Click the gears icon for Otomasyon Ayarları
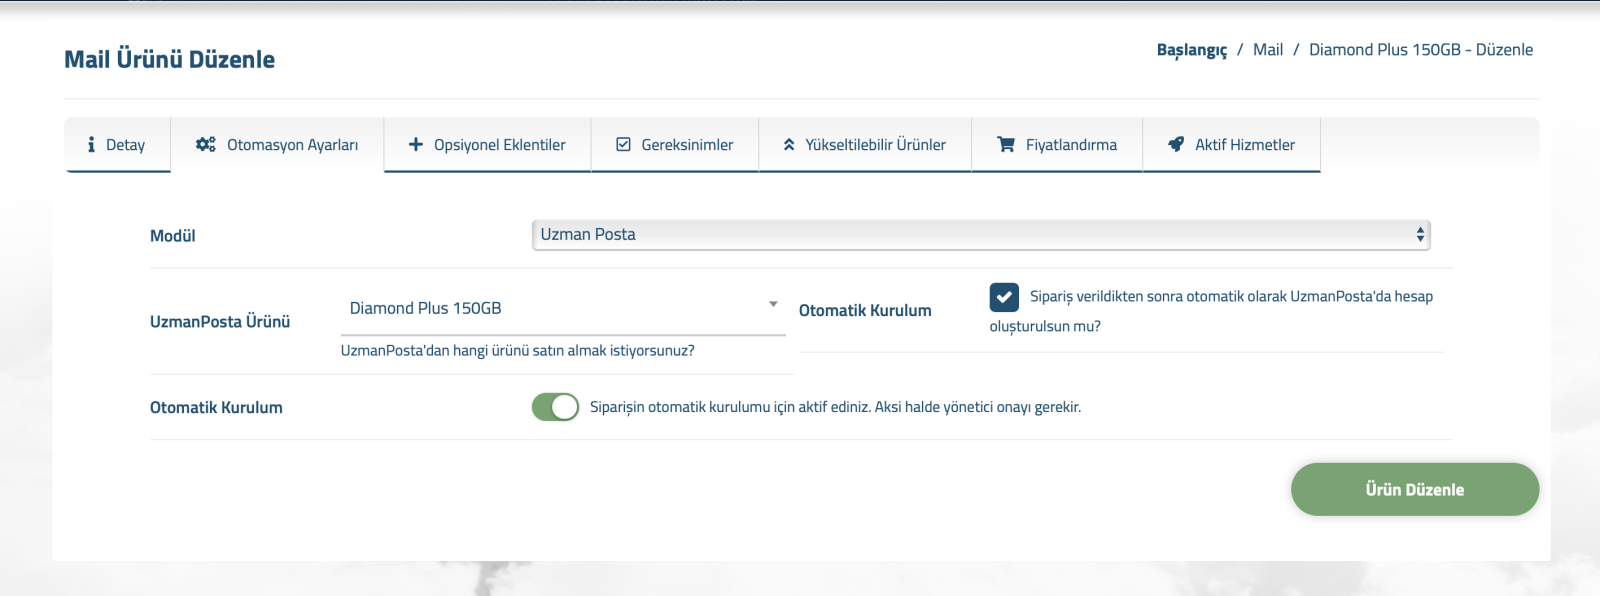1600x596 pixels. (x=206, y=145)
